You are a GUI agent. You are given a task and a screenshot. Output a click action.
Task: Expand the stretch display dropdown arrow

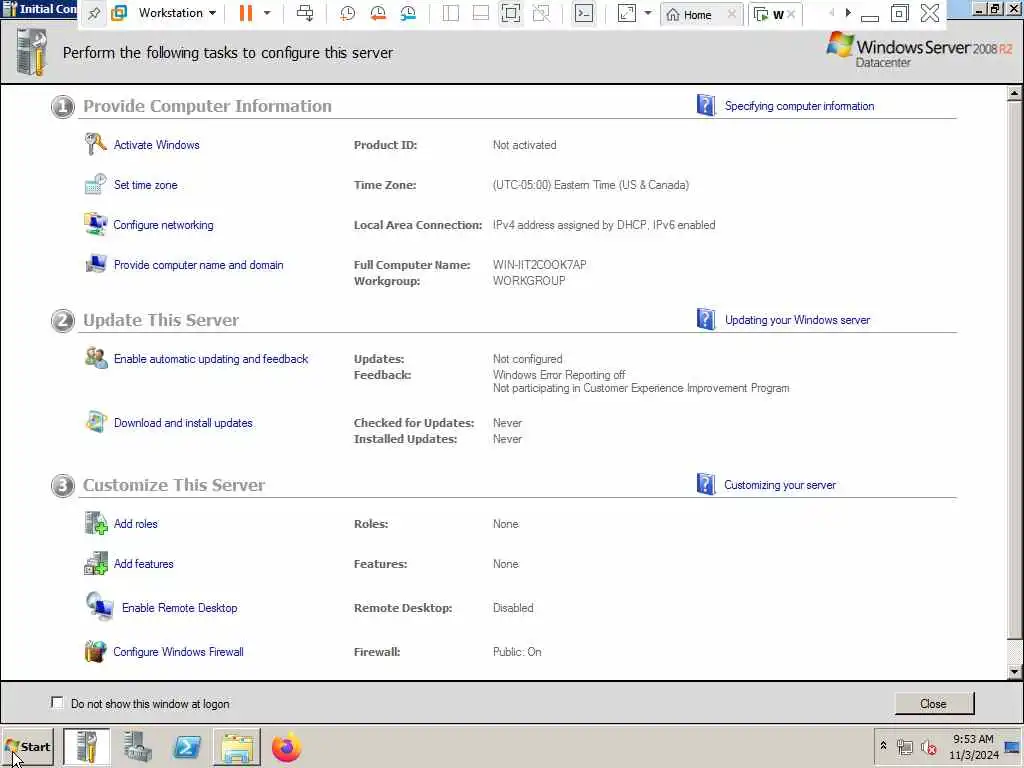(x=648, y=13)
